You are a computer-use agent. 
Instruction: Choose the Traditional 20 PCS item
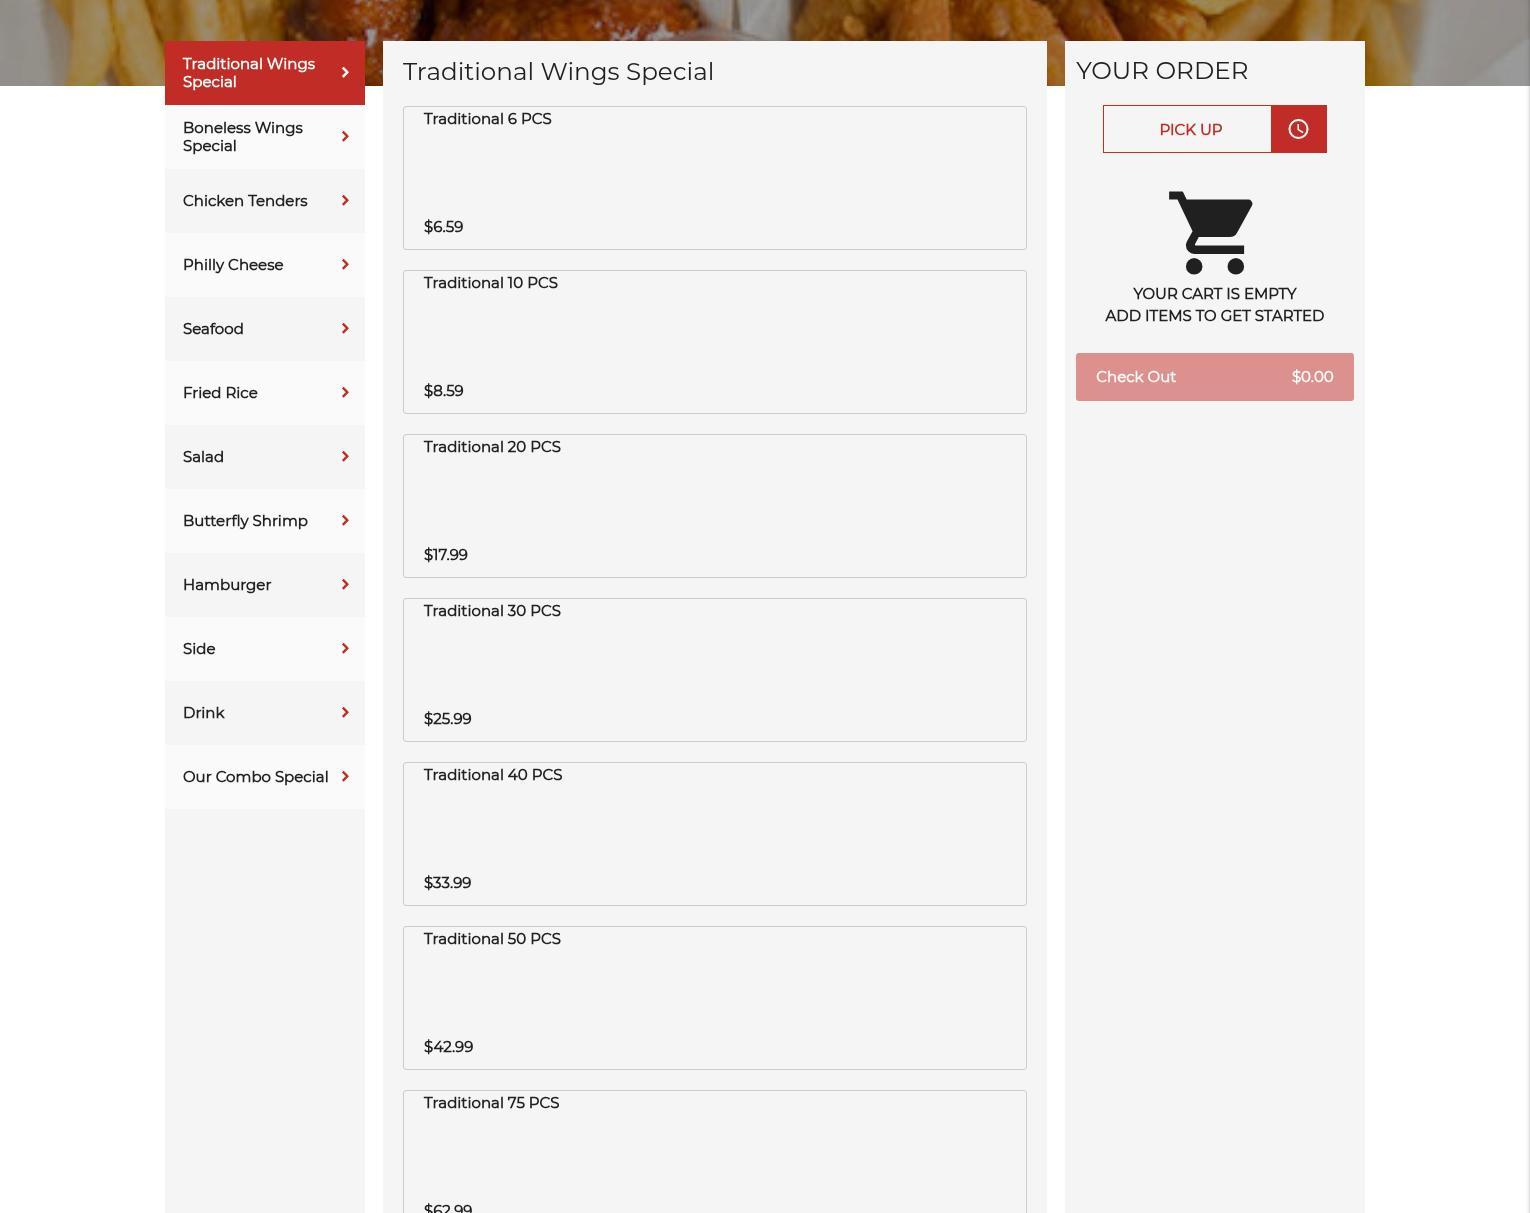pos(715,506)
